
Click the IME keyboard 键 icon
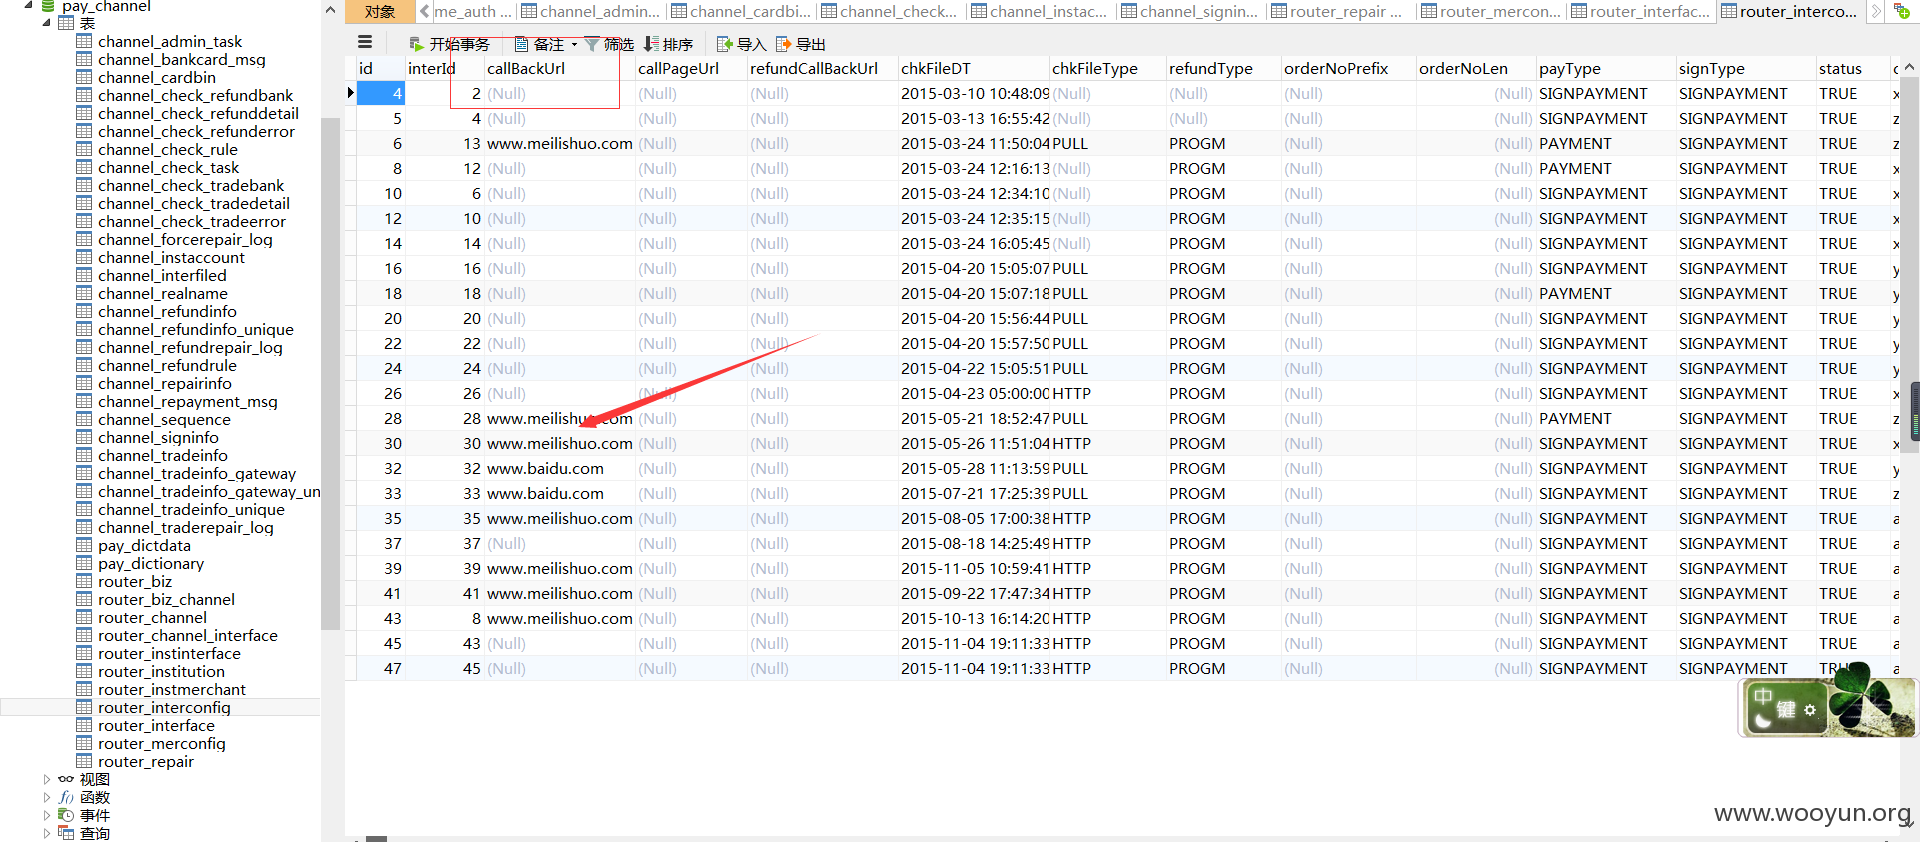1786,710
